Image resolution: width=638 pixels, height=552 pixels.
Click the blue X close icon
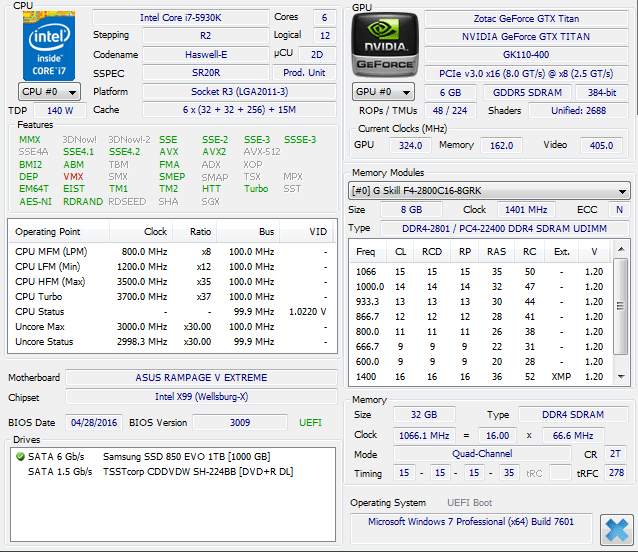tap(616, 530)
